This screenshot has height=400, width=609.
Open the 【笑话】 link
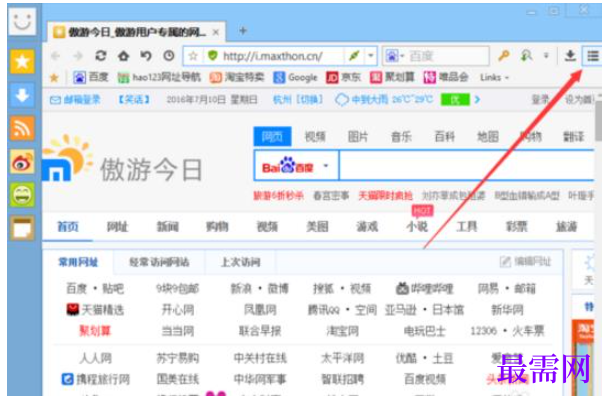pos(134,100)
